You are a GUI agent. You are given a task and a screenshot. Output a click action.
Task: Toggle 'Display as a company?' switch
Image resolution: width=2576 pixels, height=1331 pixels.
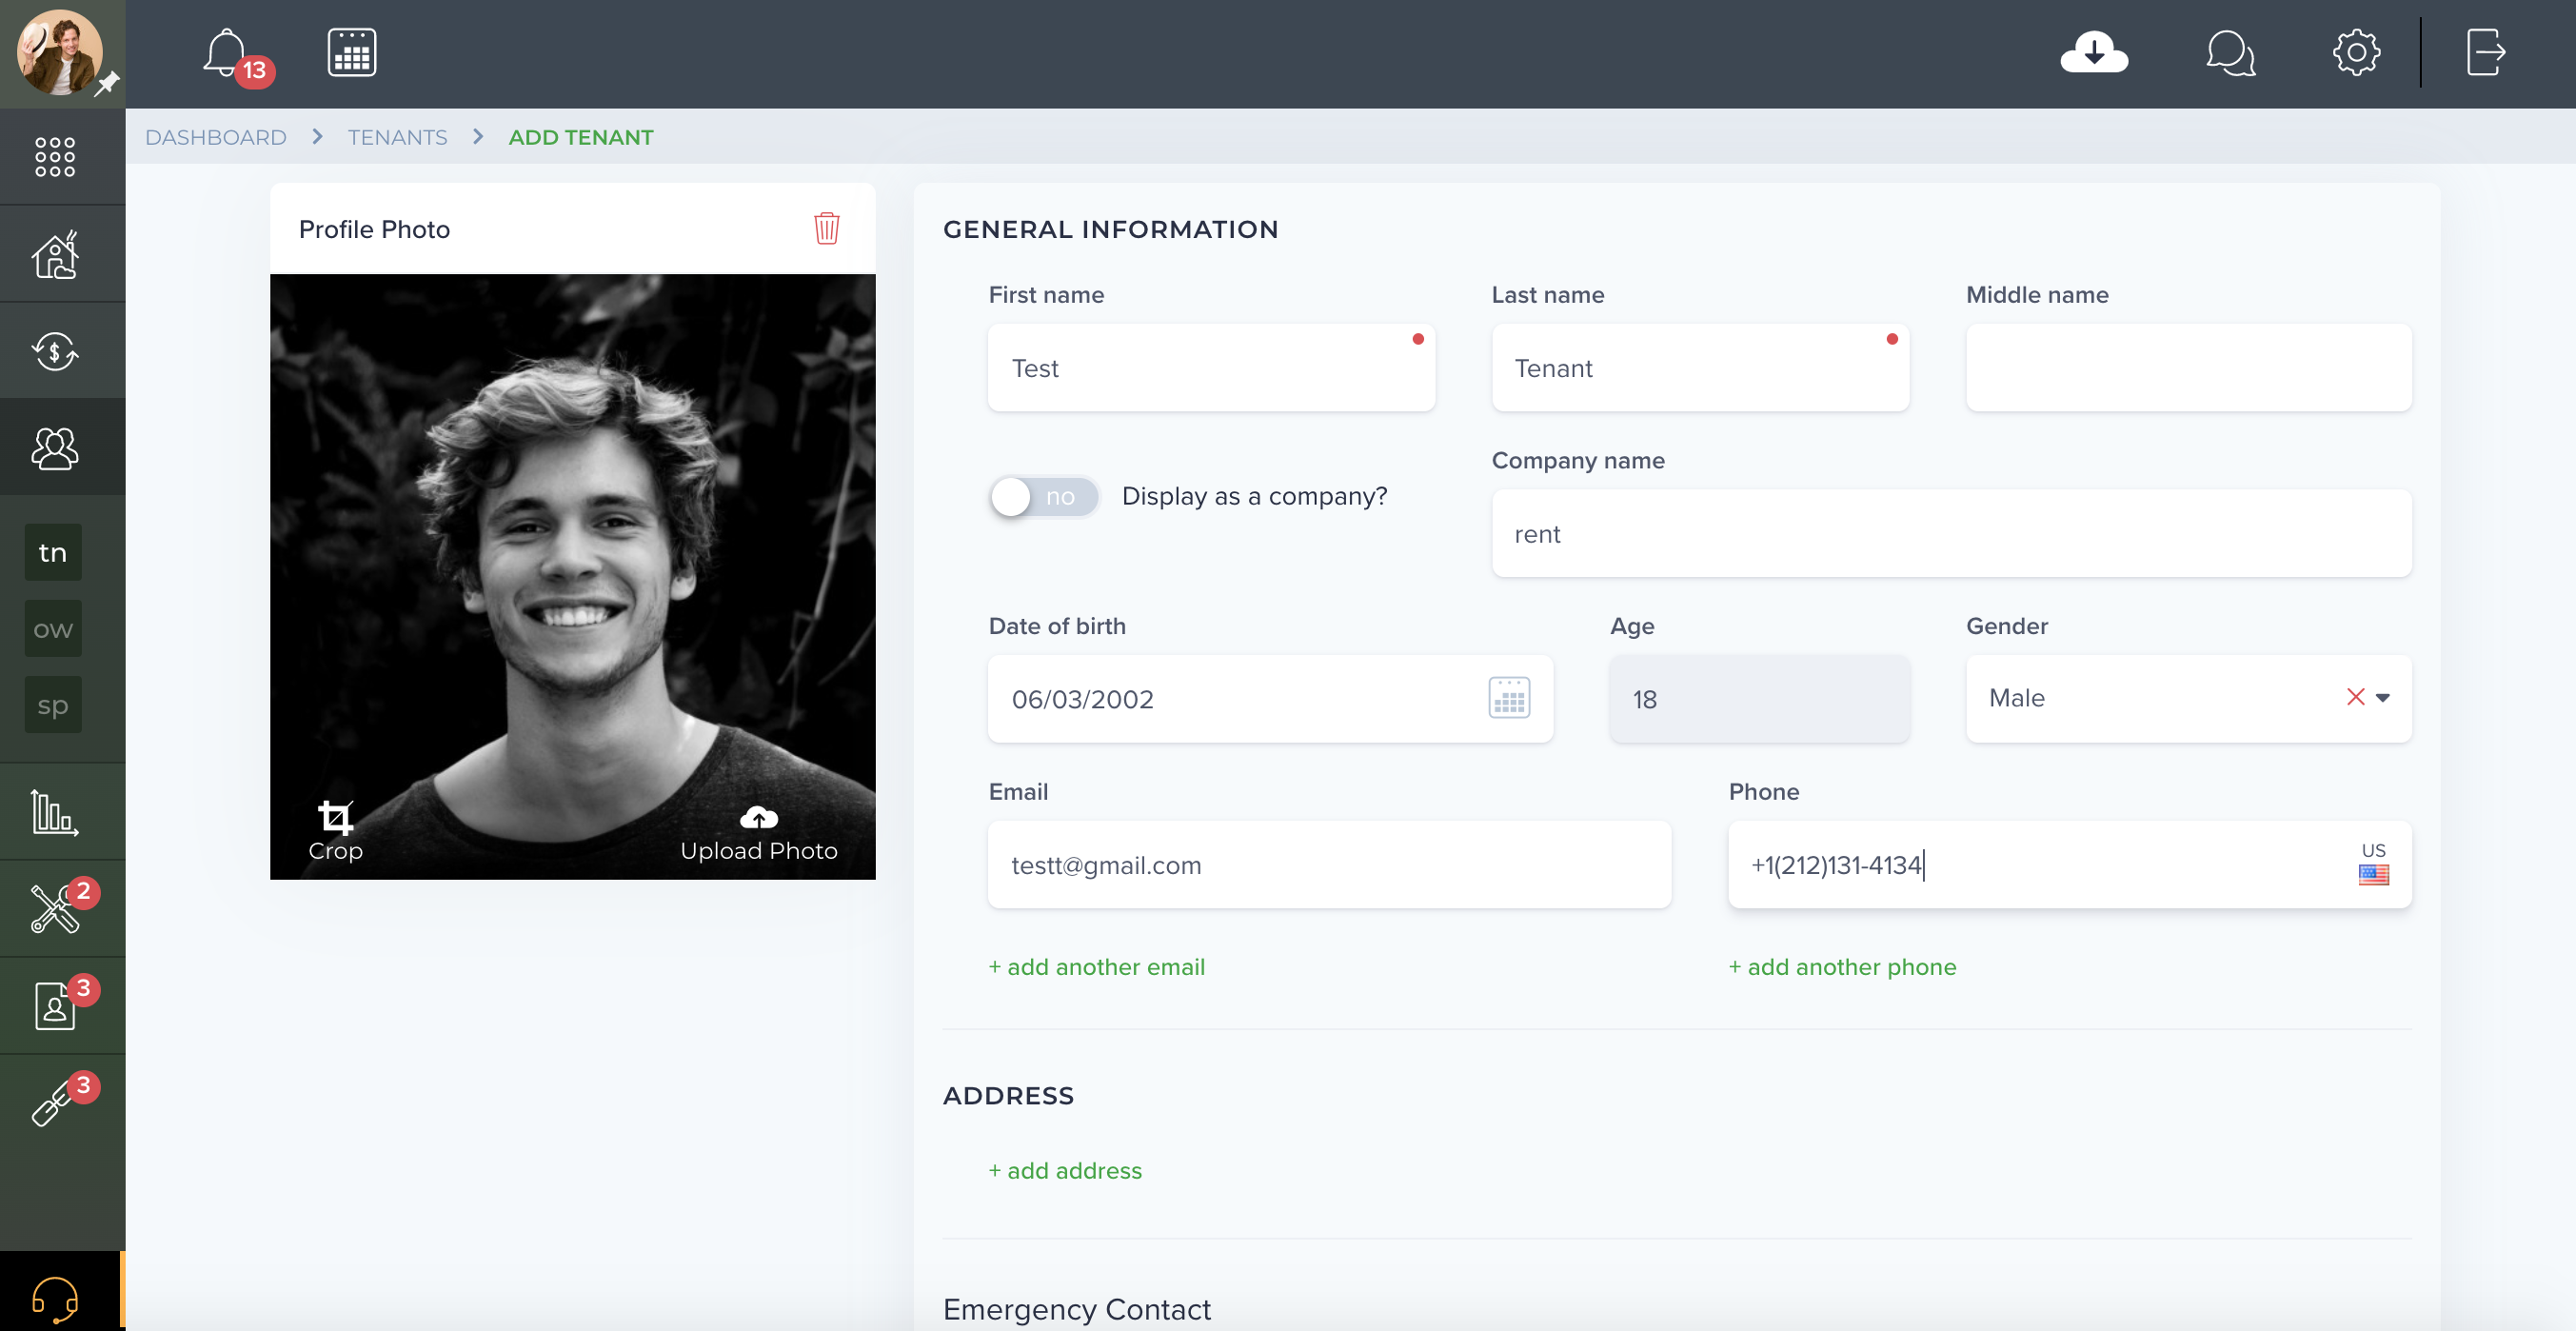pyautogui.click(x=1044, y=496)
